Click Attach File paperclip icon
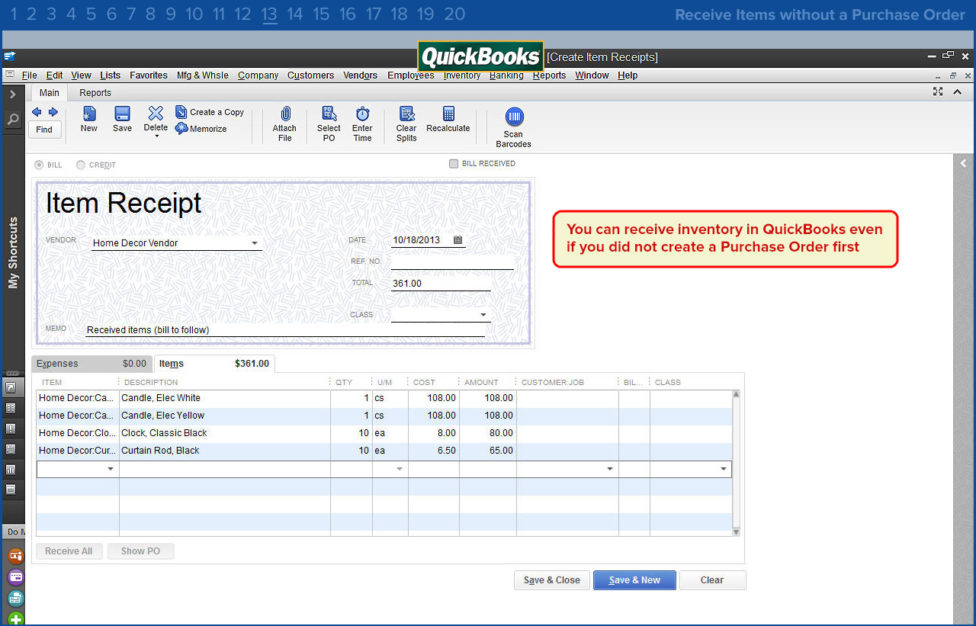This screenshot has width=976, height=626. tap(285, 114)
